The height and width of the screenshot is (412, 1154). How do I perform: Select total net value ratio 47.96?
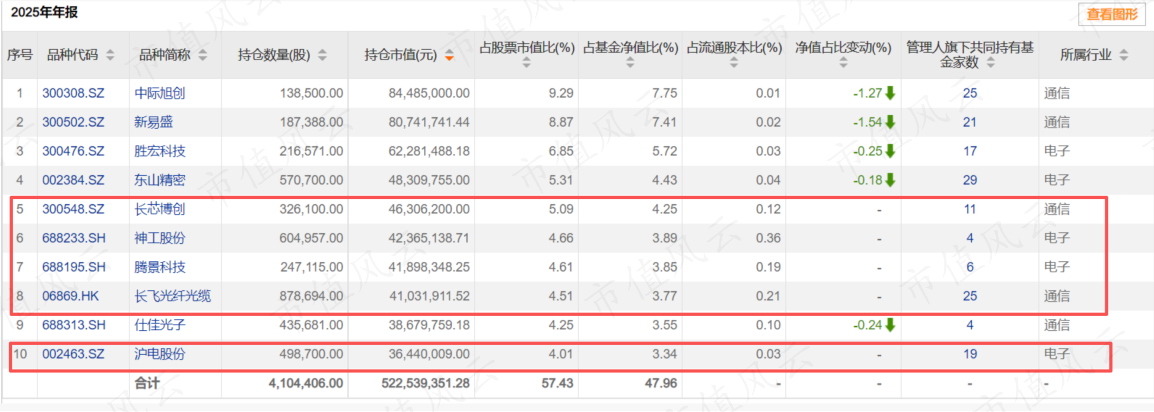(662, 383)
